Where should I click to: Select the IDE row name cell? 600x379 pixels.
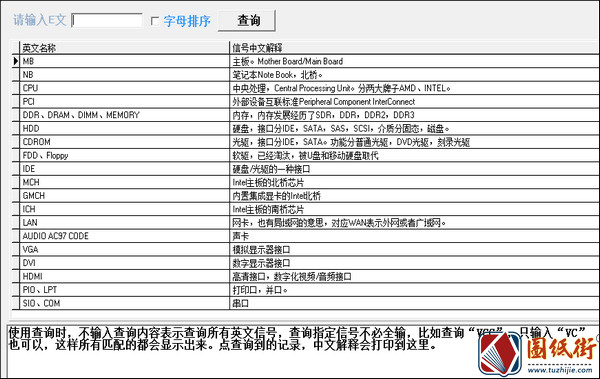(124, 169)
